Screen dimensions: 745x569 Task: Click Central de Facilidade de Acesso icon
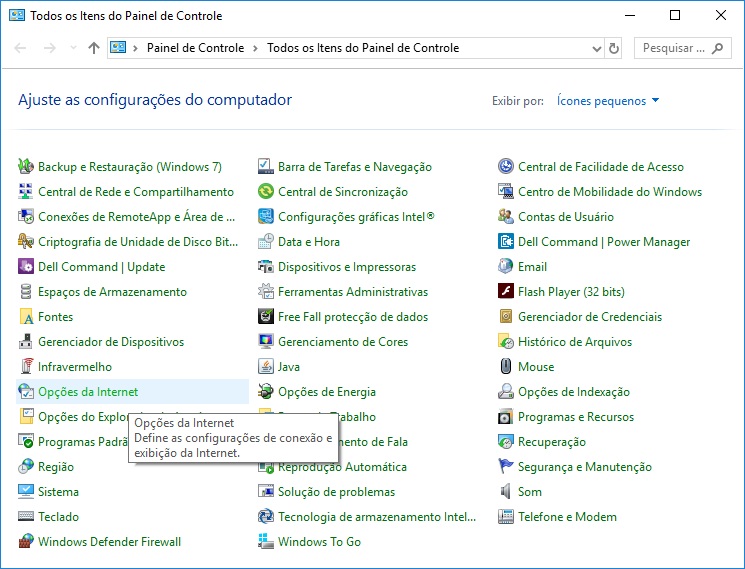(x=506, y=166)
